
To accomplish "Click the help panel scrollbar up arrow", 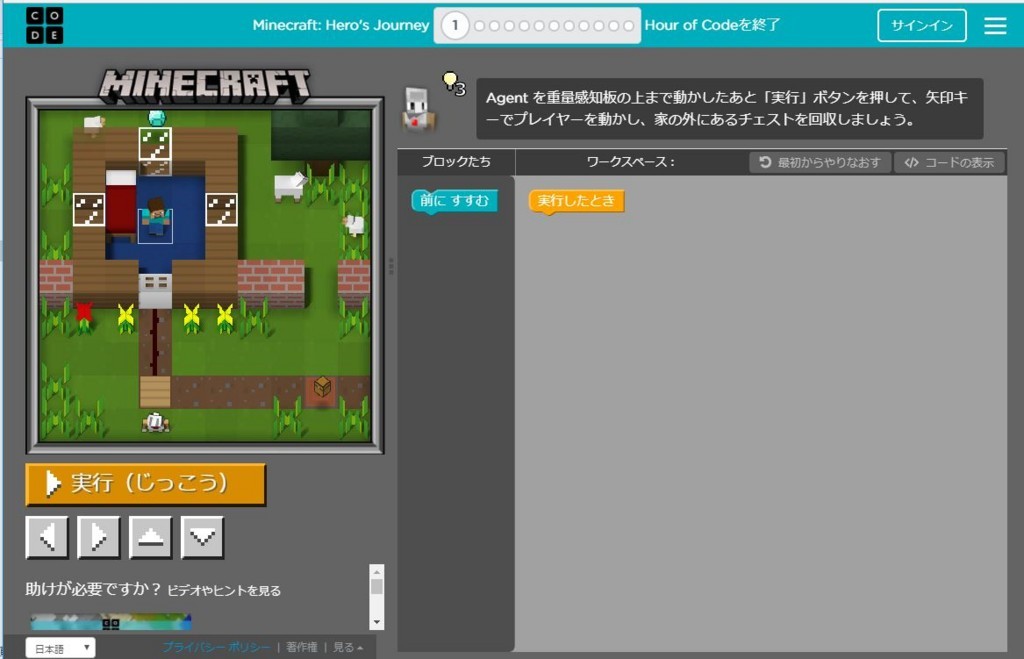I will 376,571.
